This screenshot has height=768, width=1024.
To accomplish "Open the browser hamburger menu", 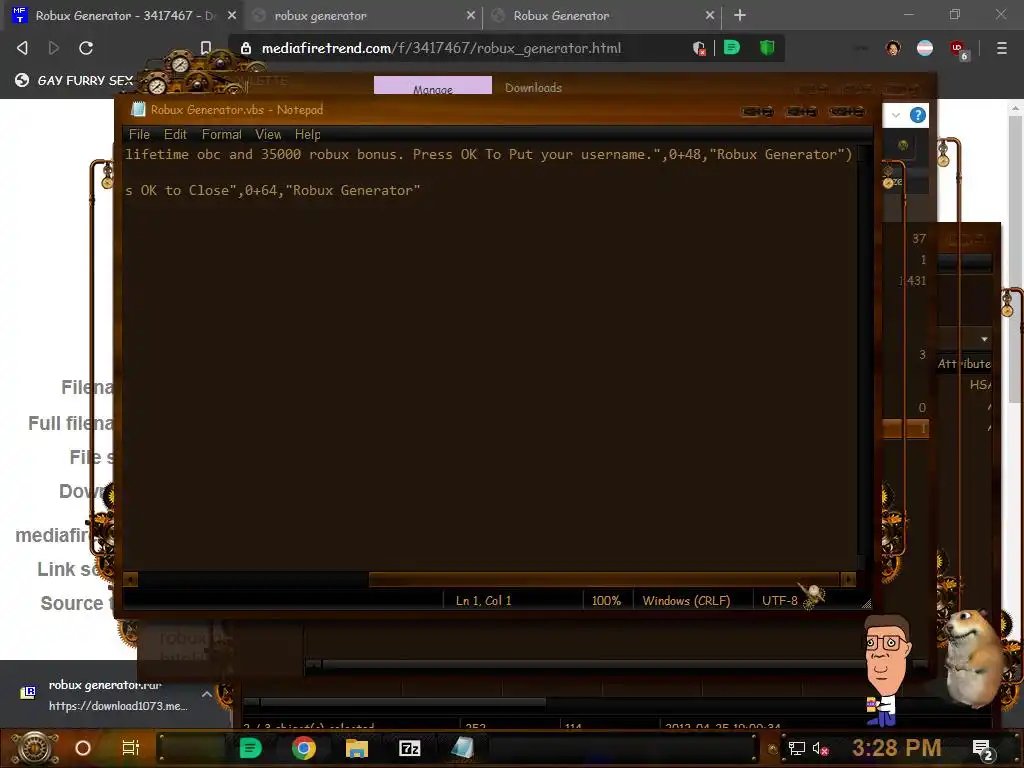I will [1002, 48].
